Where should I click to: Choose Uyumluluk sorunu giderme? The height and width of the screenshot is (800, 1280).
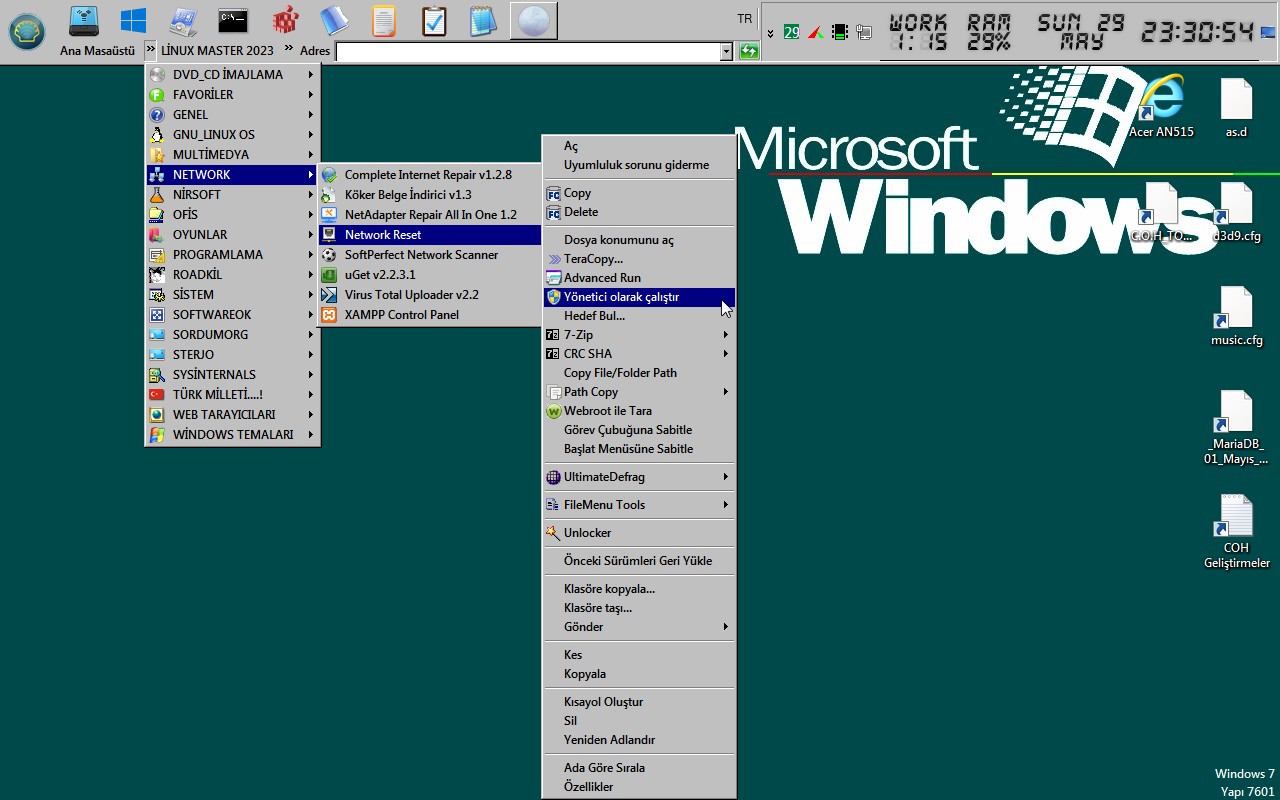pos(639,165)
